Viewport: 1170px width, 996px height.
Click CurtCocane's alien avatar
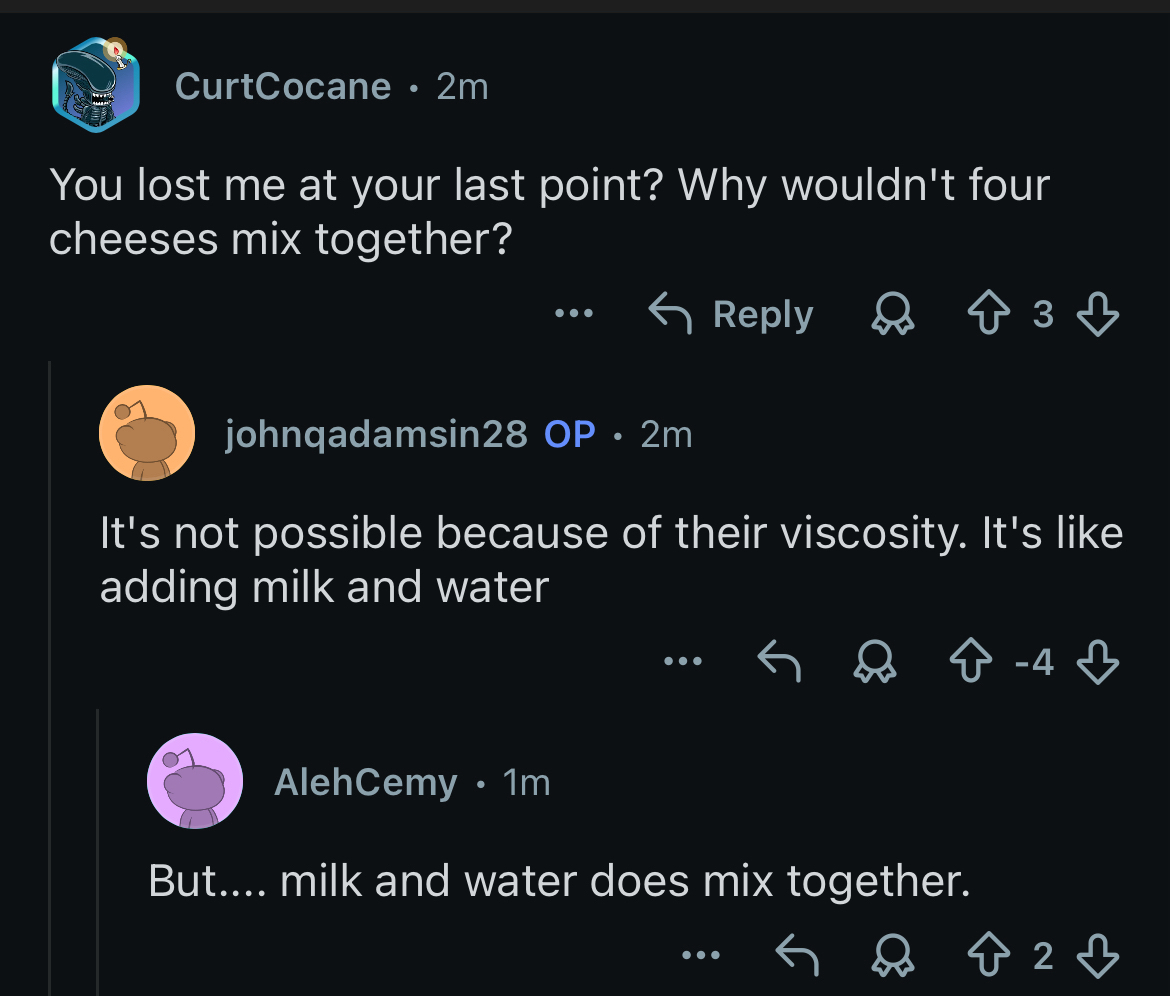pos(96,85)
